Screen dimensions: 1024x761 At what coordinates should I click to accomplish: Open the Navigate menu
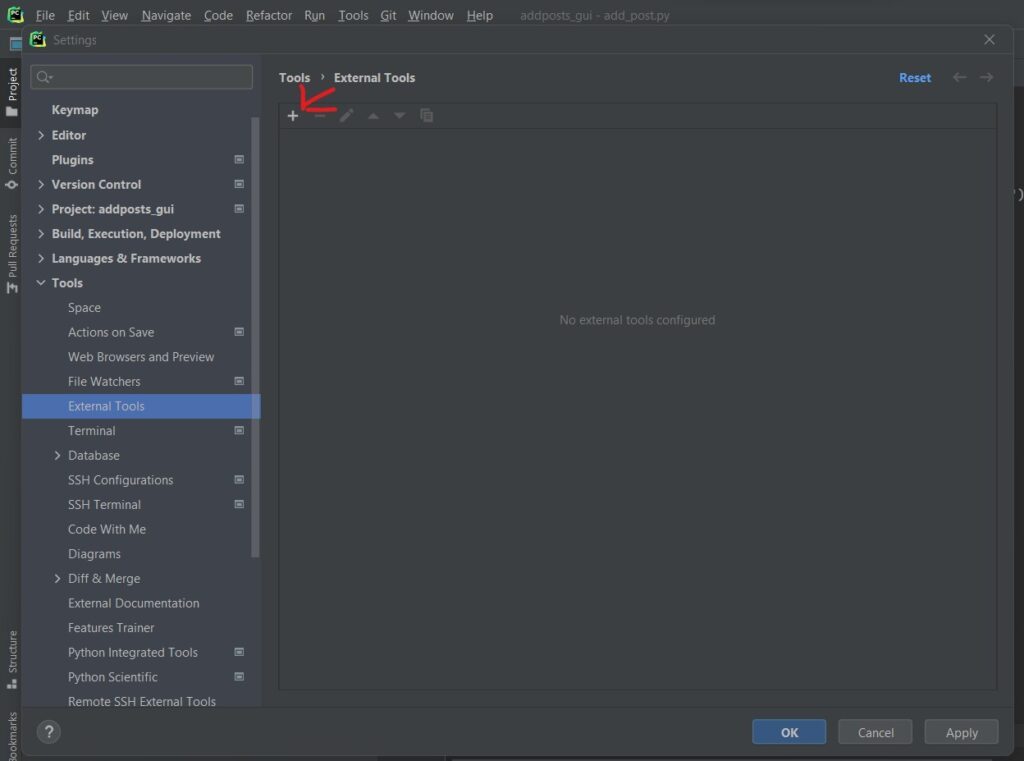click(164, 15)
